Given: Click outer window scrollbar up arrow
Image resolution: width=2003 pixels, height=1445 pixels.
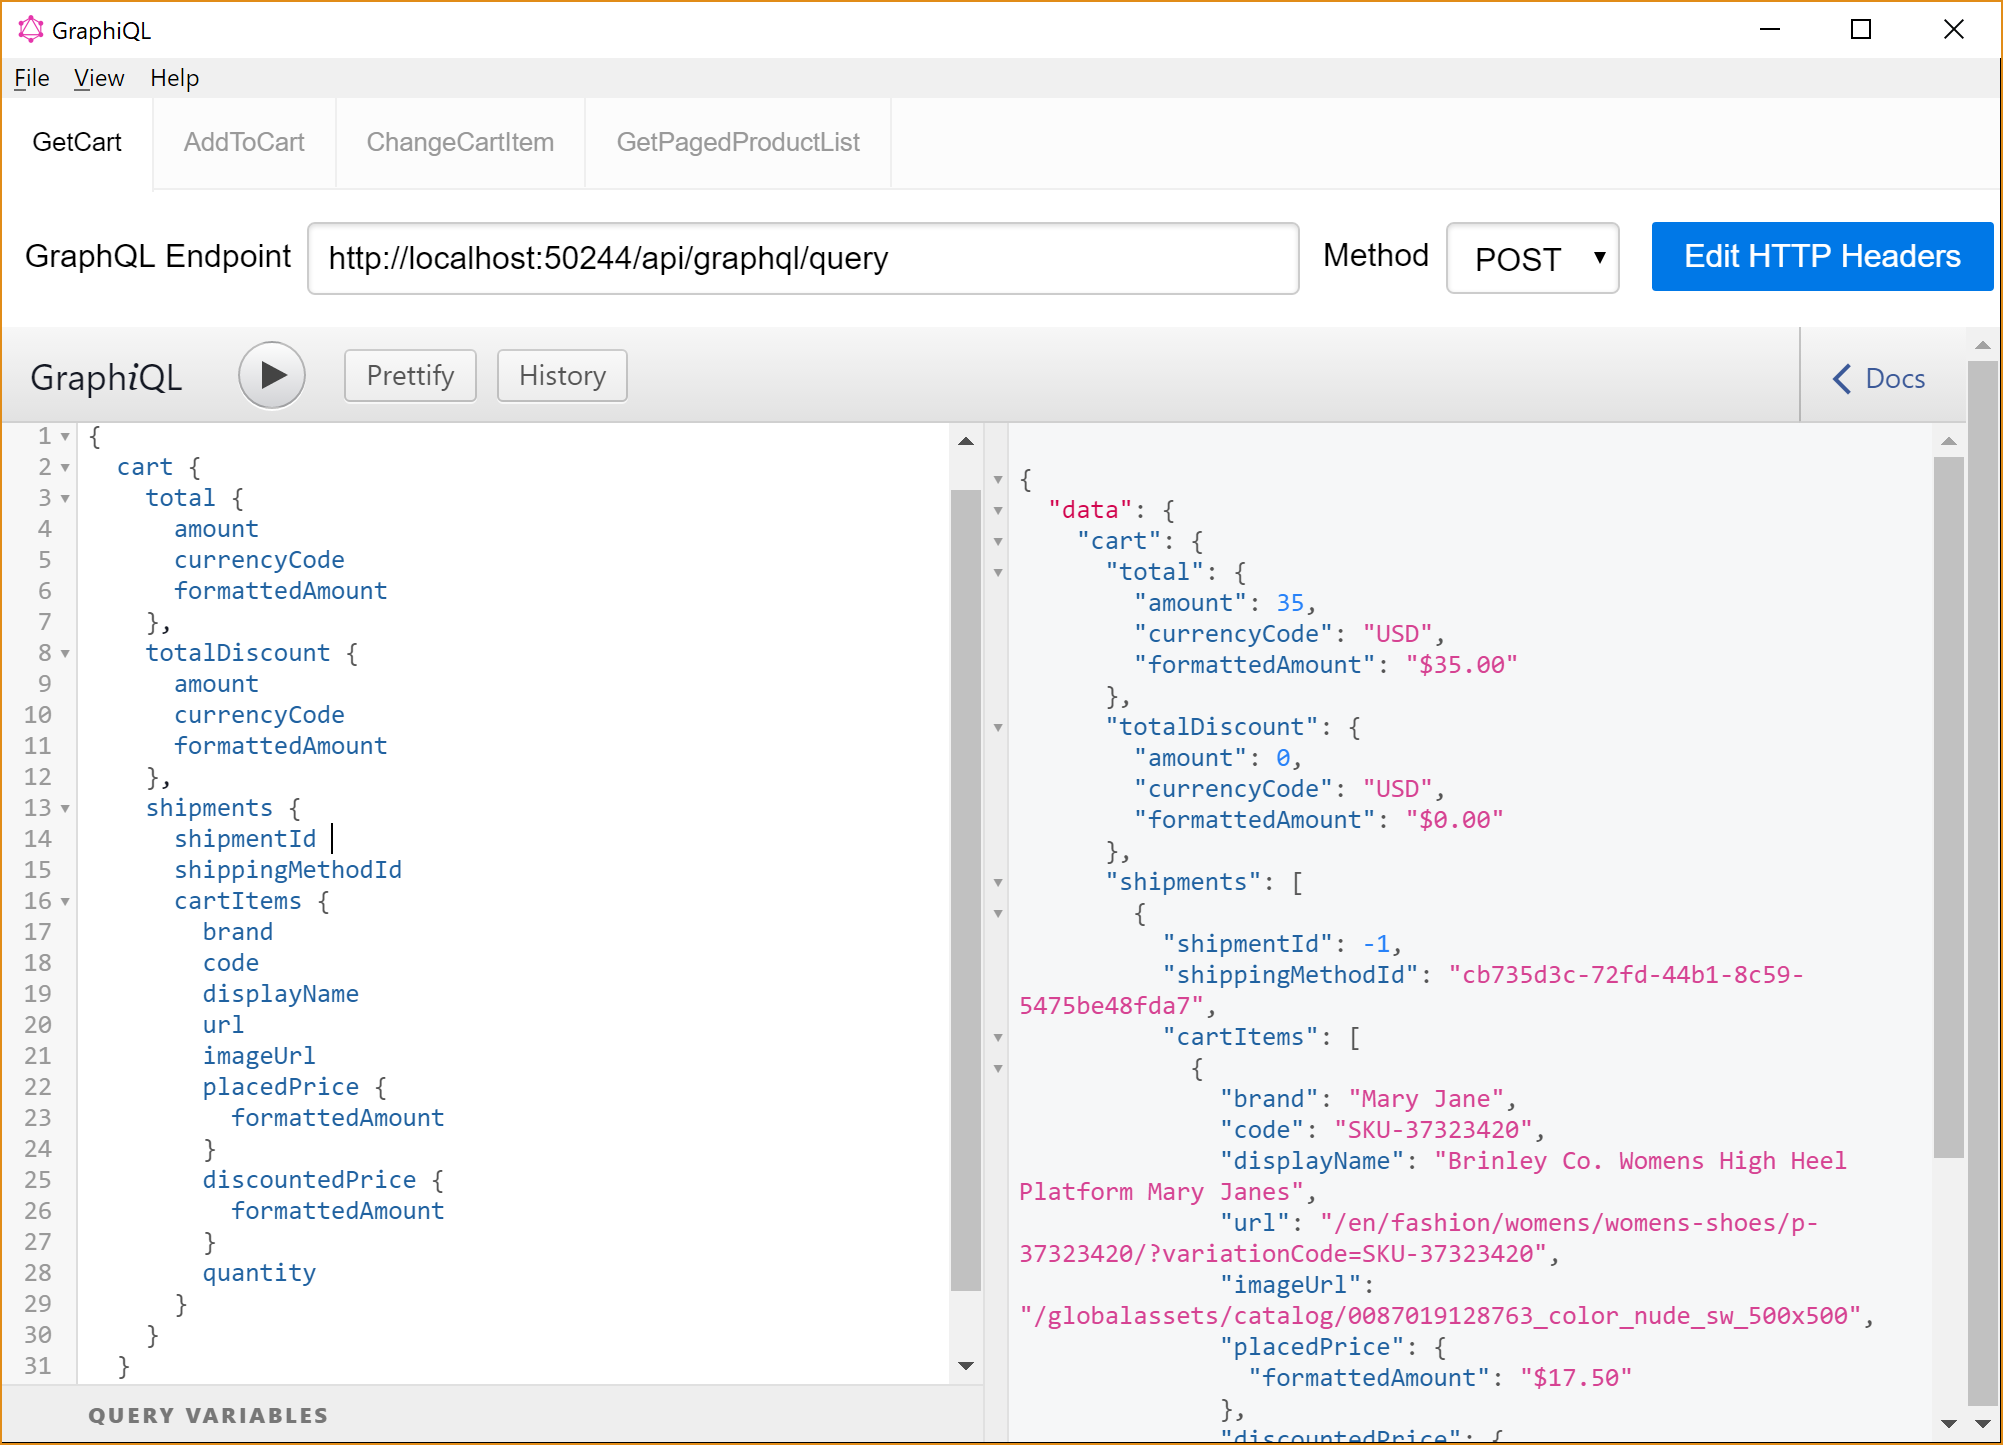Looking at the screenshot, I should 1983,345.
